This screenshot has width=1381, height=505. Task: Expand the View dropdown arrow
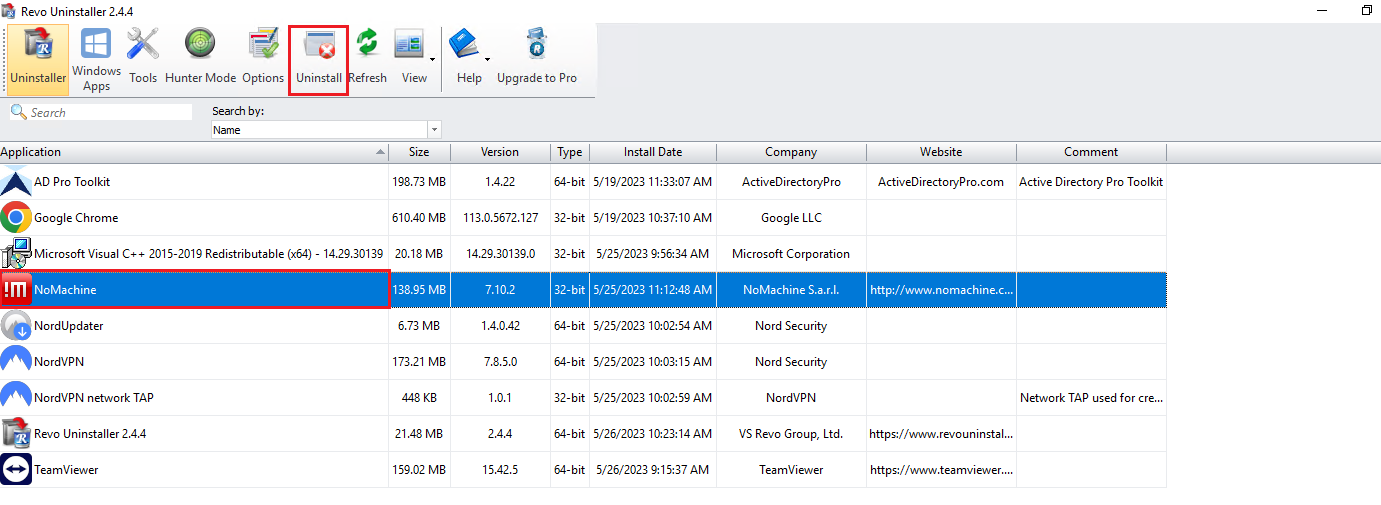click(x=433, y=60)
